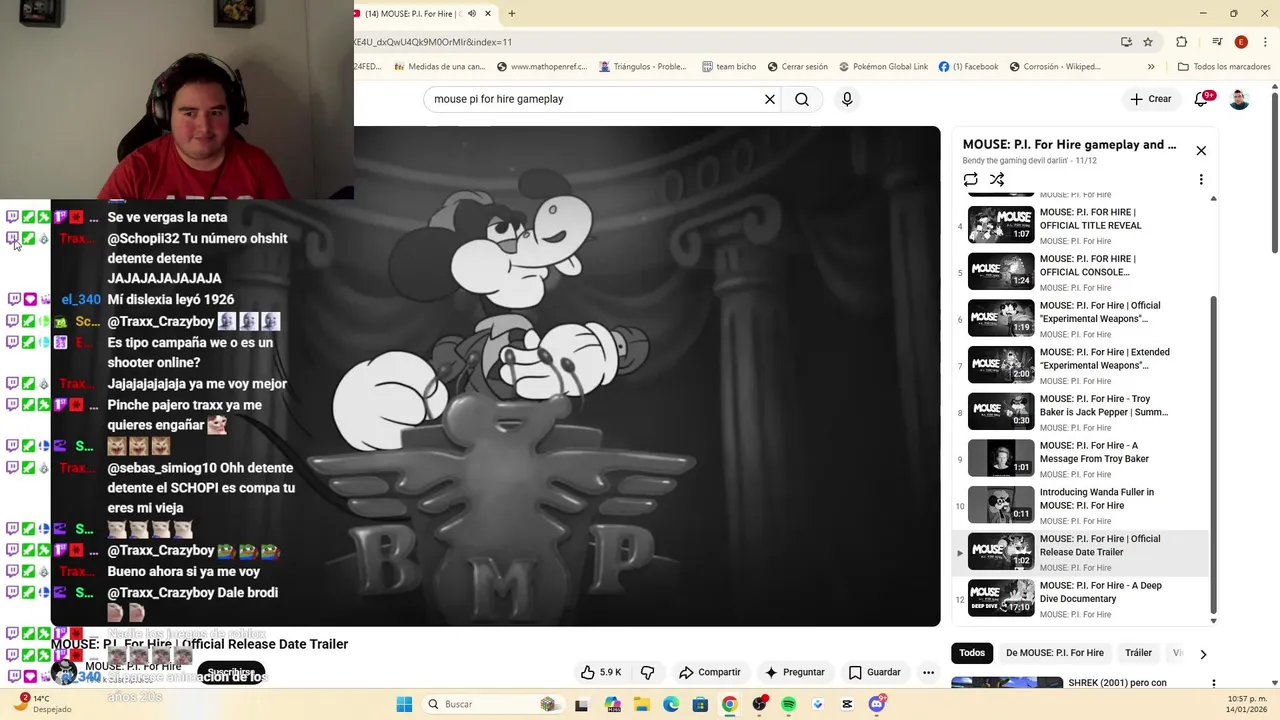Like the video (5.9 K thumbs up)
Image resolution: width=1280 pixels, height=720 pixels.
click(x=601, y=672)
